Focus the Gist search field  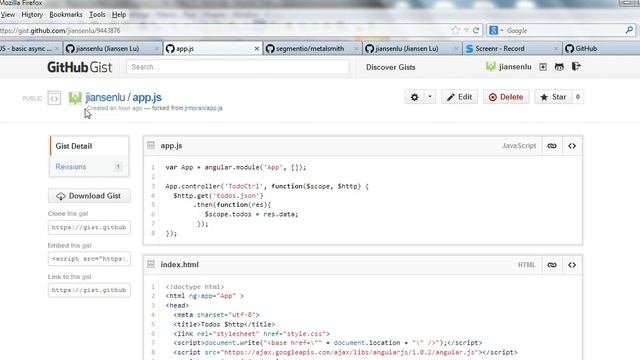(238, 67)
